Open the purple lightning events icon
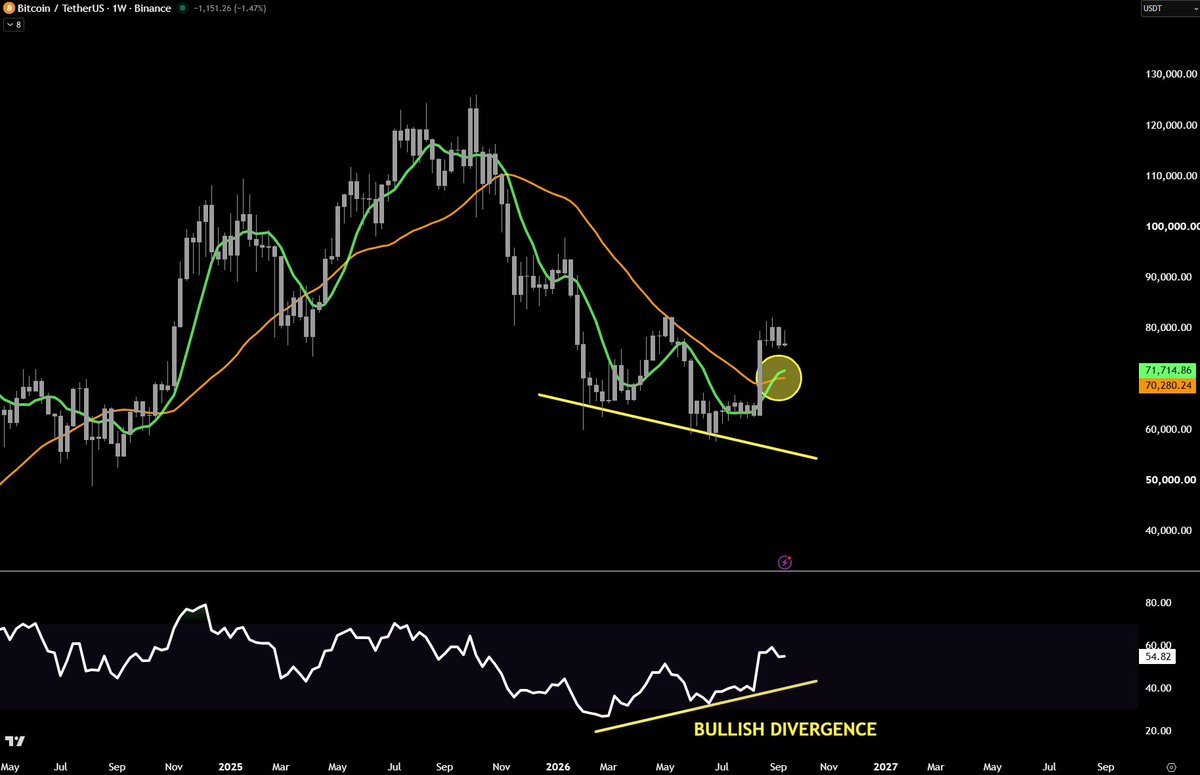The image size is (1200, 775). pos(785,562)
